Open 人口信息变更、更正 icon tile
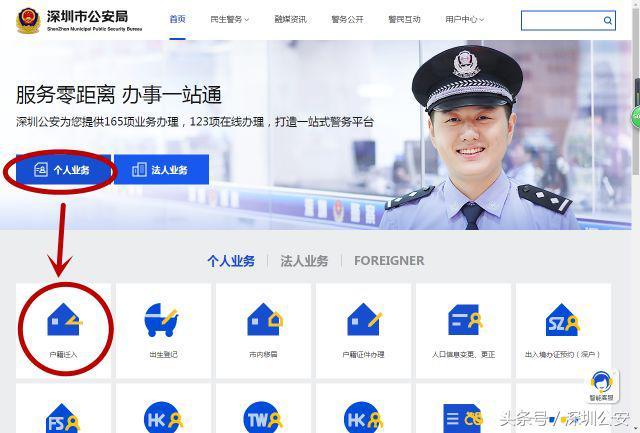Image resolution: width=640 pixels, height=433 pixels. point(464,320)
